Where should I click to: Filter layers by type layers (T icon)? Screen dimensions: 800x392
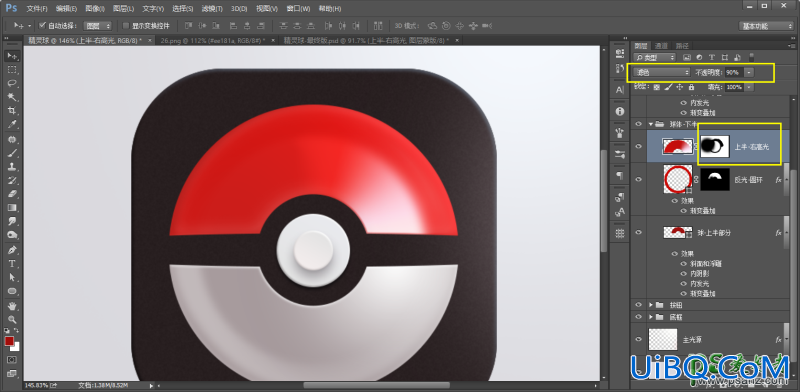[x=712, y=58]
